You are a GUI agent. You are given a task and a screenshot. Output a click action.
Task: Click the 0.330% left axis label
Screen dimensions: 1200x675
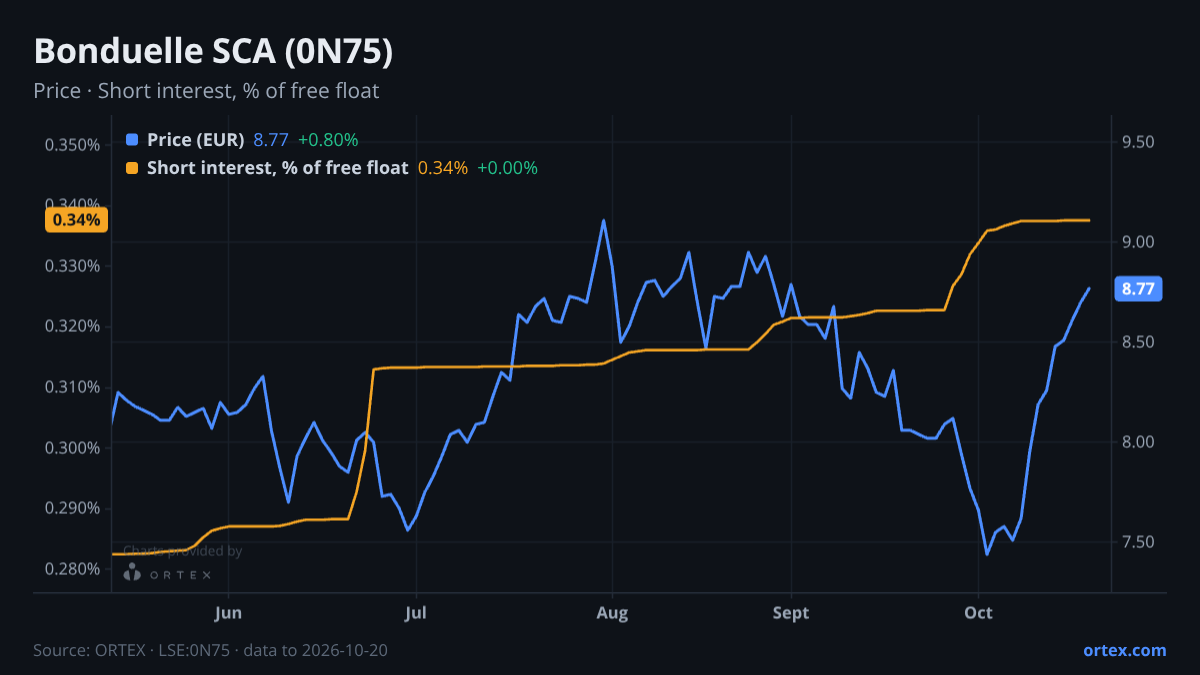(x=72, y=266)
